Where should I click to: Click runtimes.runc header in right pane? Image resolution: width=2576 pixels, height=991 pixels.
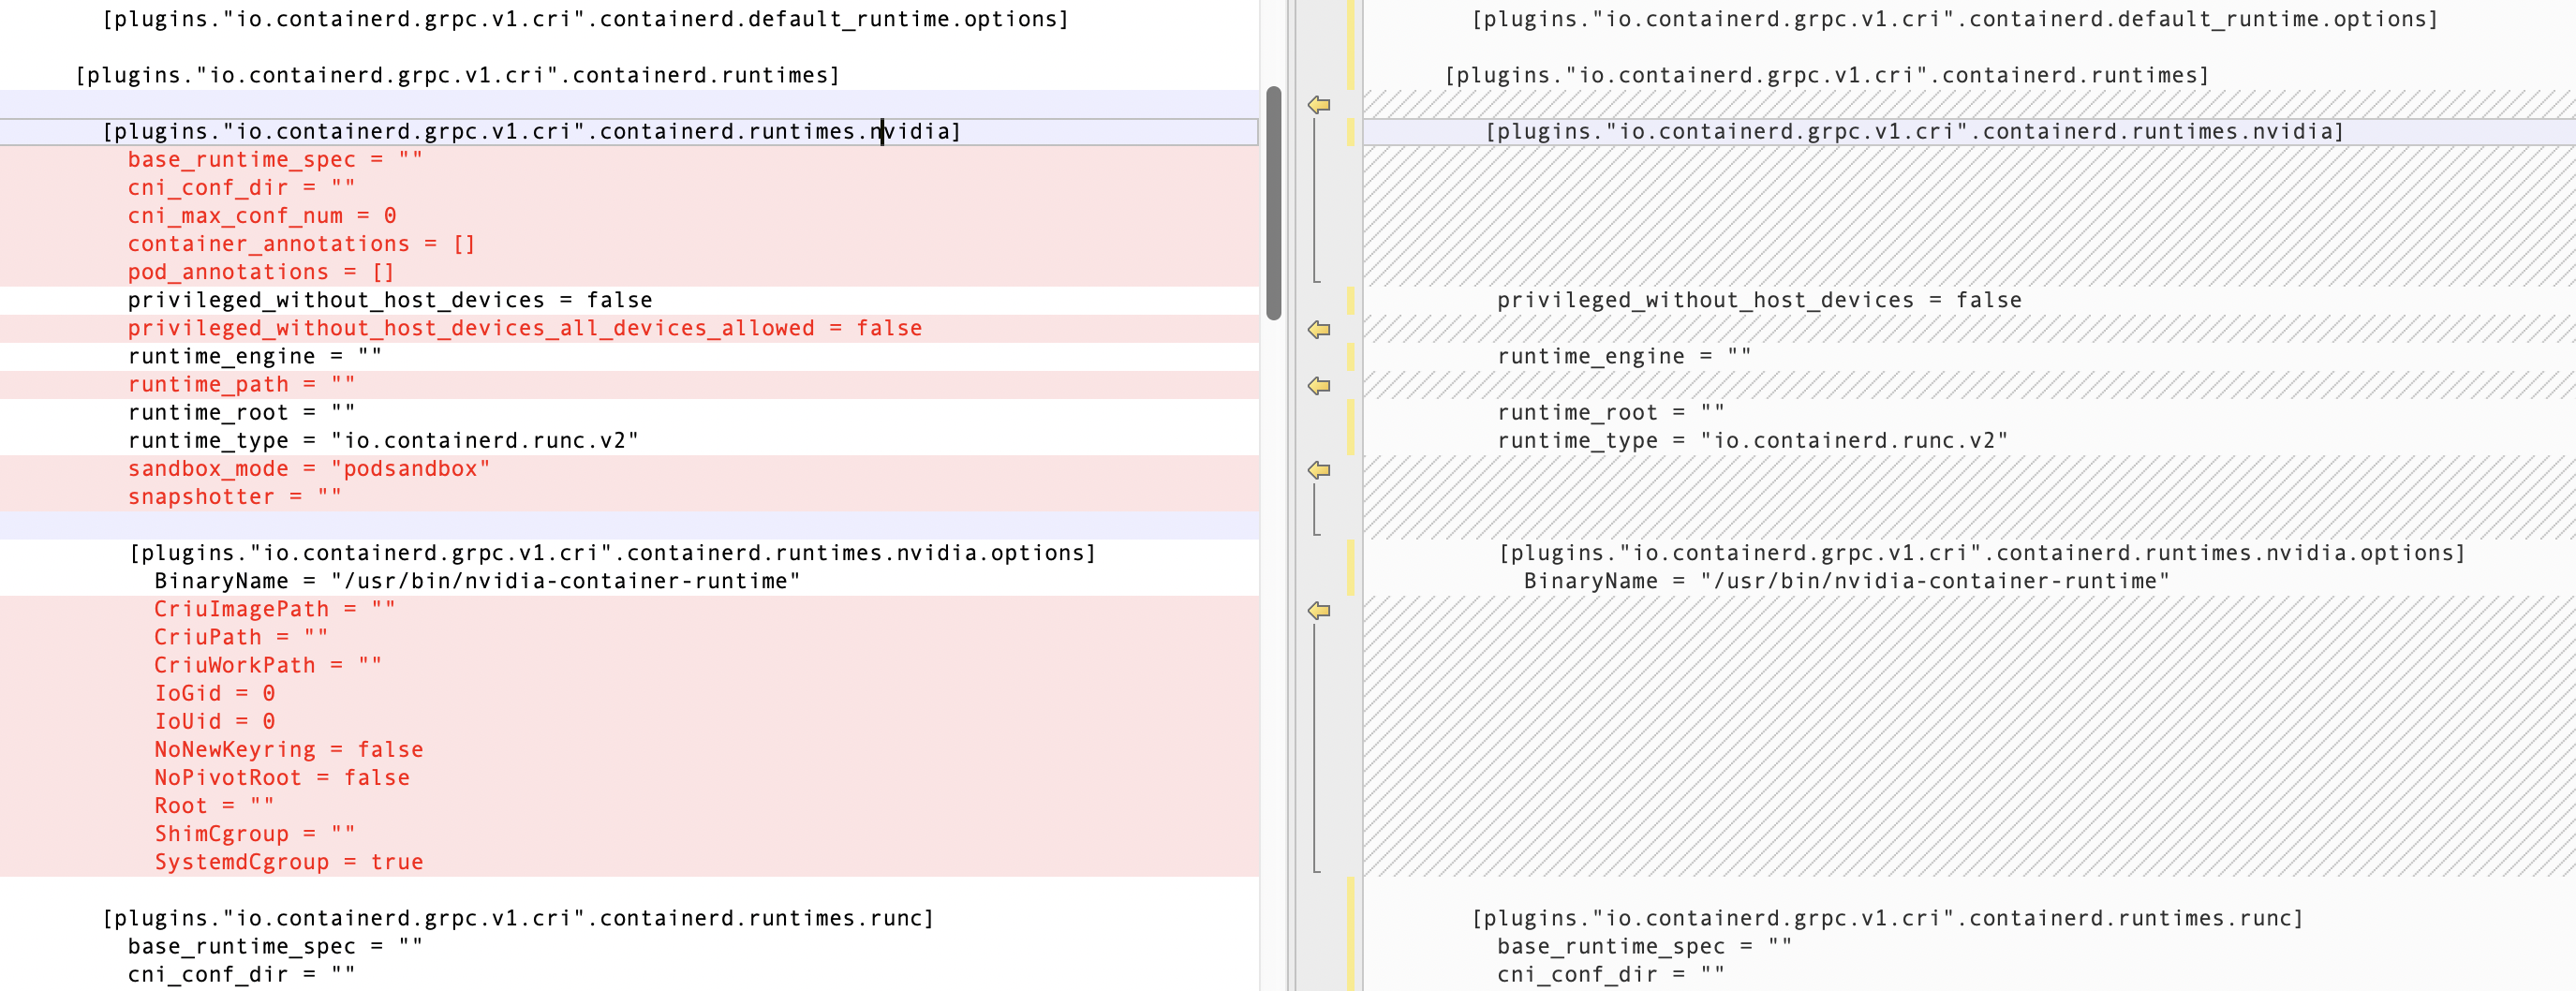[1888, 918]
